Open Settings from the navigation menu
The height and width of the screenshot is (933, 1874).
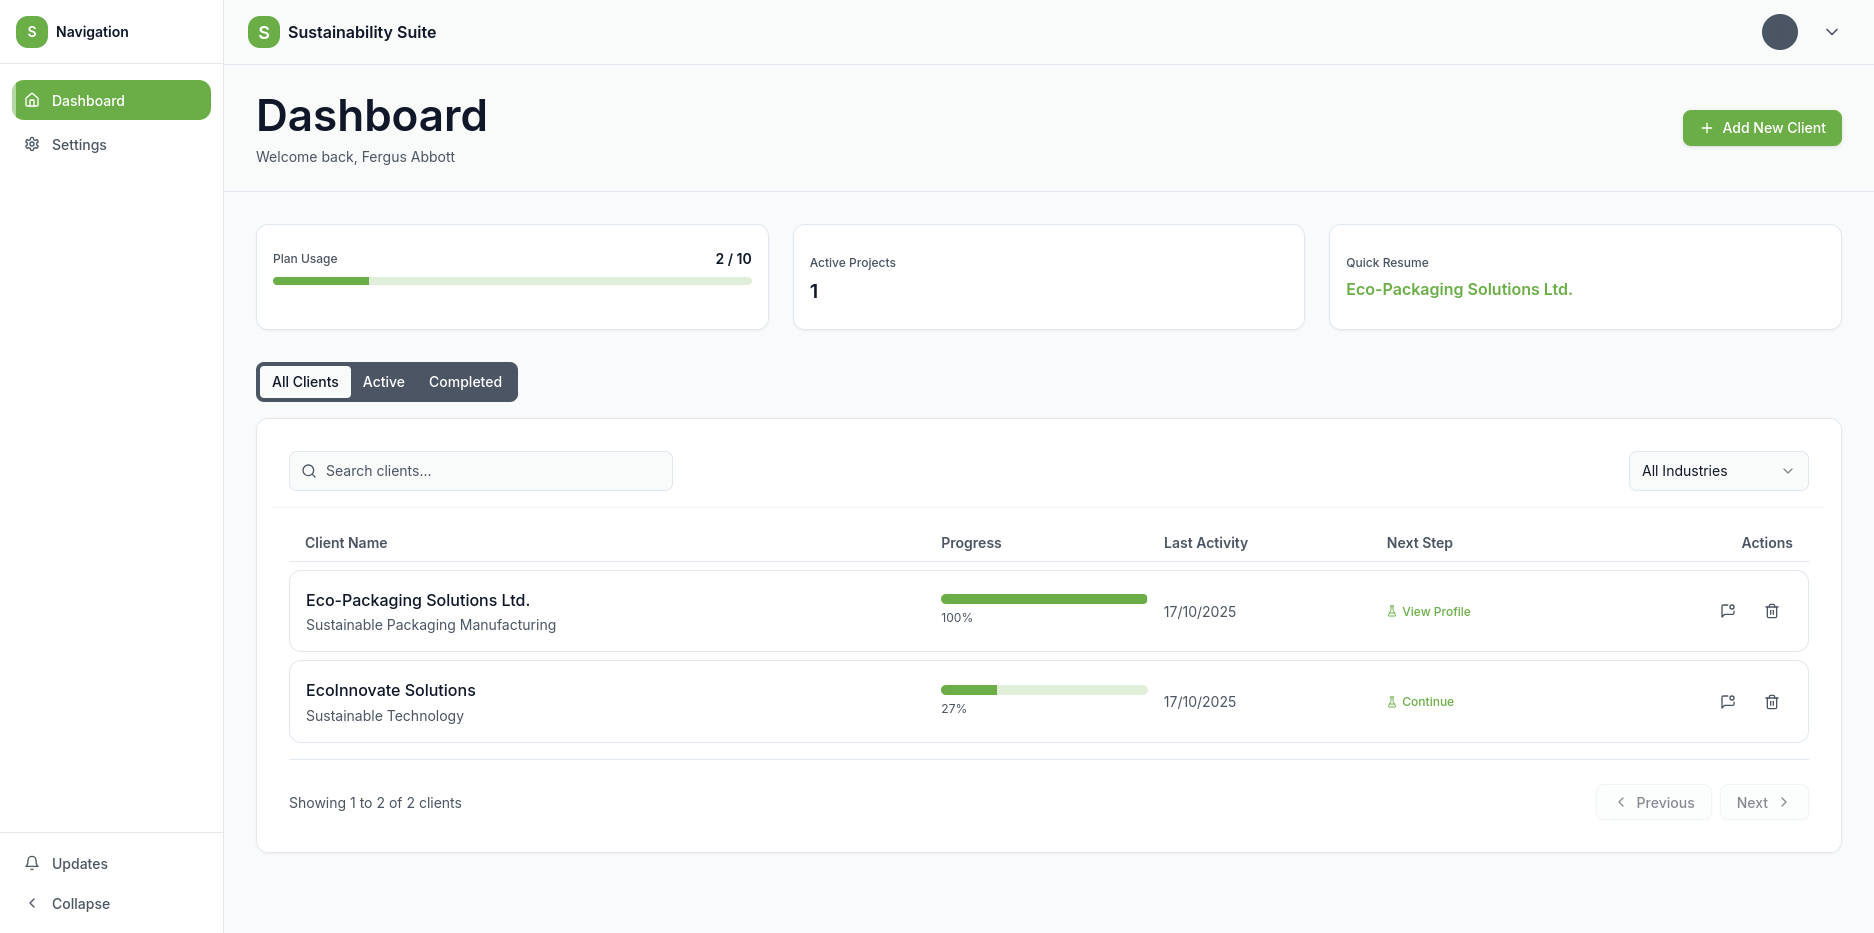(78, 144)
